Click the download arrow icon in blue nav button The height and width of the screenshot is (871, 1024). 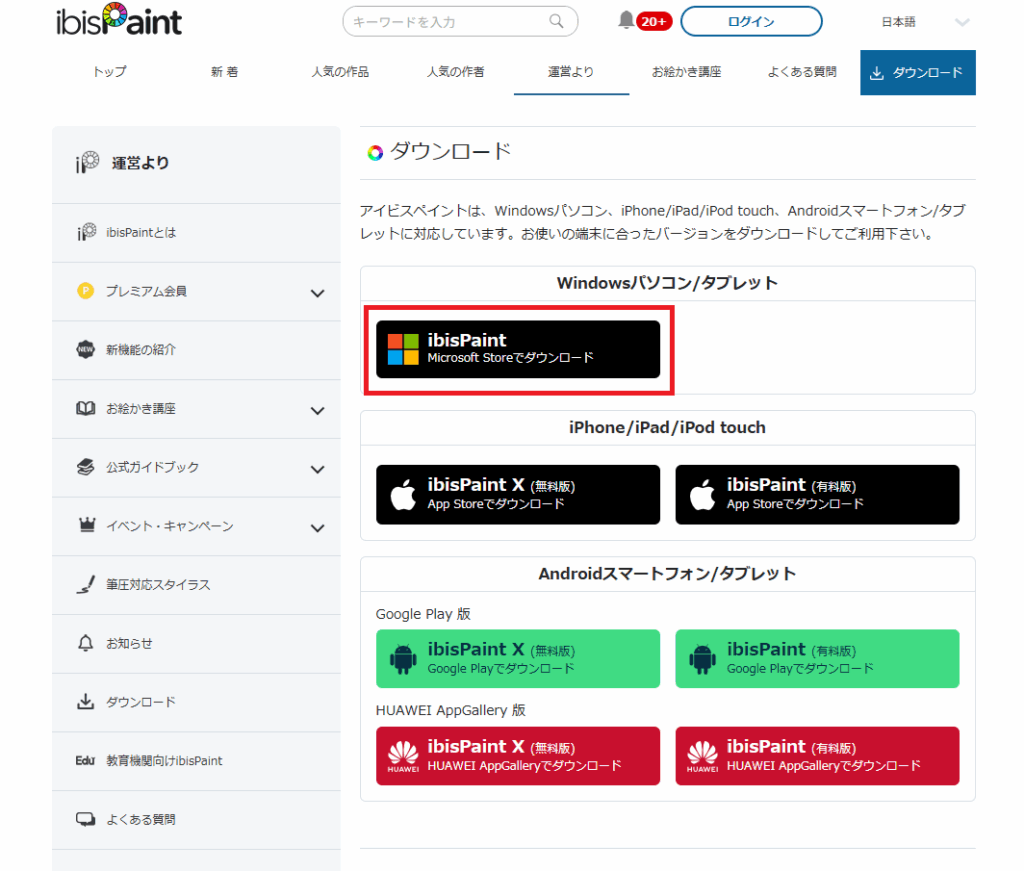coord(877,73)
